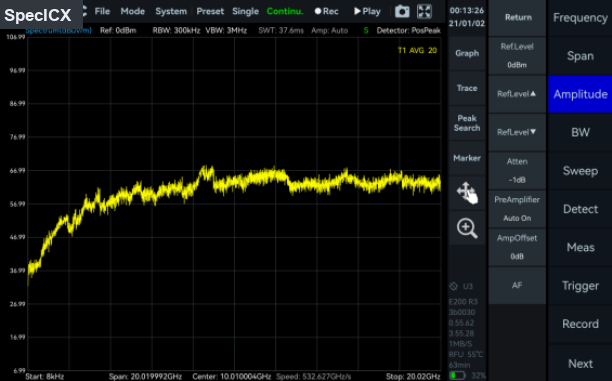This screenshot has height=381, width=612.
Task: Open the Marker options
Action: click(x=467, y=158)
